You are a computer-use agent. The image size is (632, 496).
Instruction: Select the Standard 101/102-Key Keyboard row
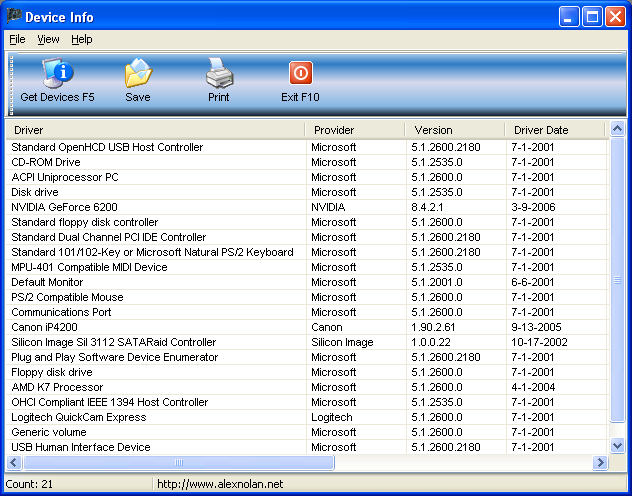click(306, 252)
